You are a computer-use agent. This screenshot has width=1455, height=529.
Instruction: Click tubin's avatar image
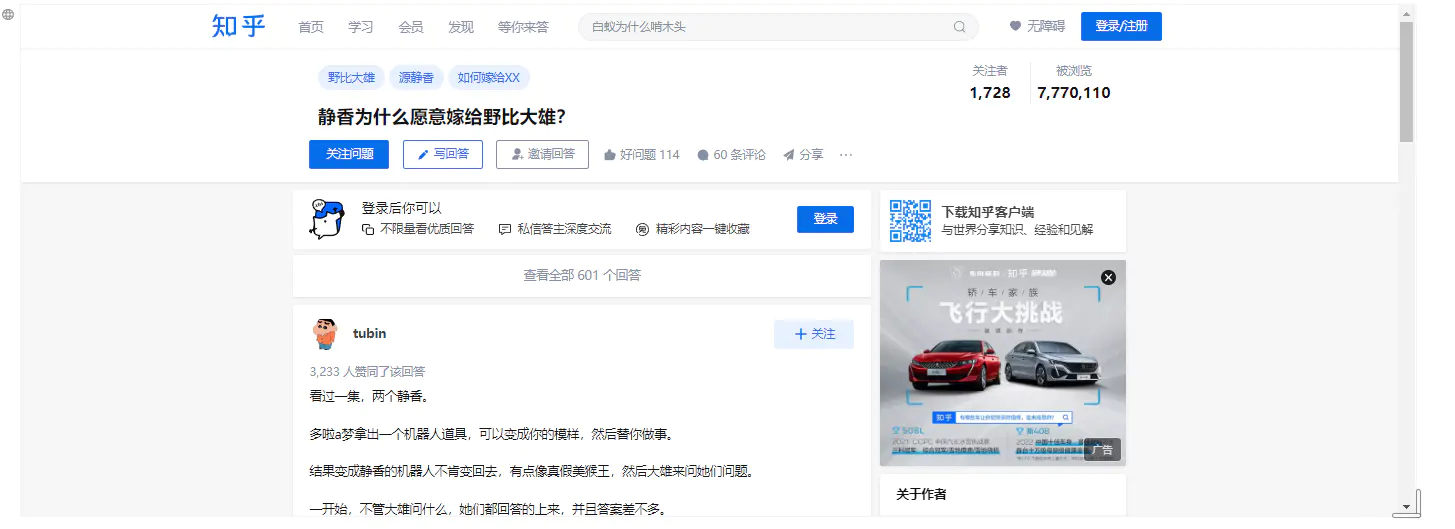click(x=325, y=334)
